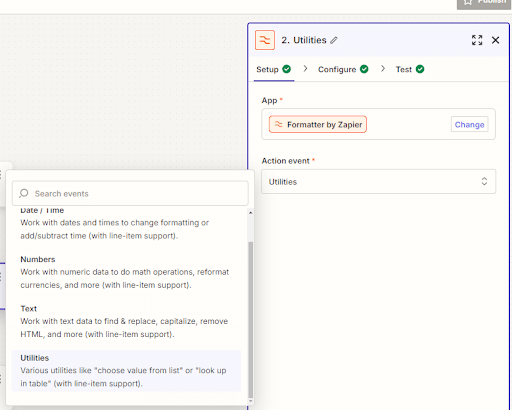Click the green checkmark beside Setup
The width and height of the screenshot is (512, 410).
pos(286,69)
